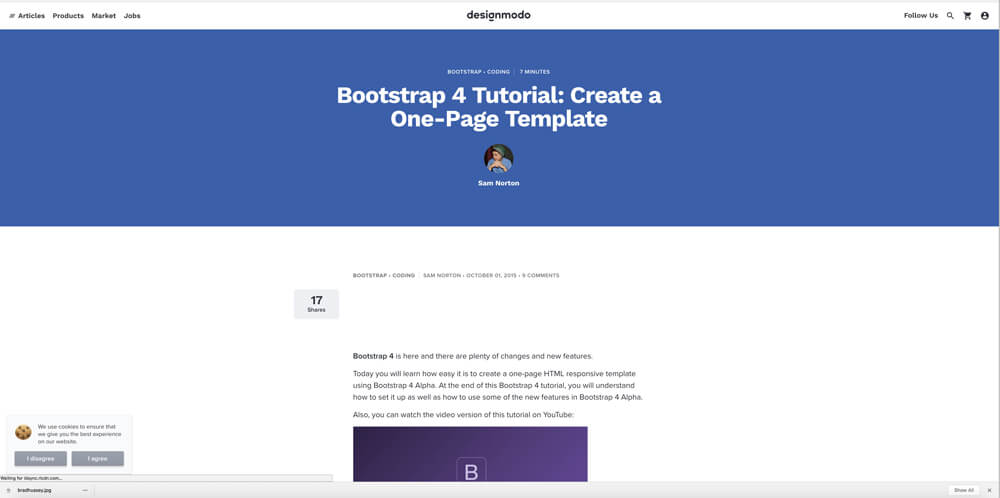Viewport: 1000px width, 498px height.
Task: Go to the Jobs section
Action: coord(132,16)
